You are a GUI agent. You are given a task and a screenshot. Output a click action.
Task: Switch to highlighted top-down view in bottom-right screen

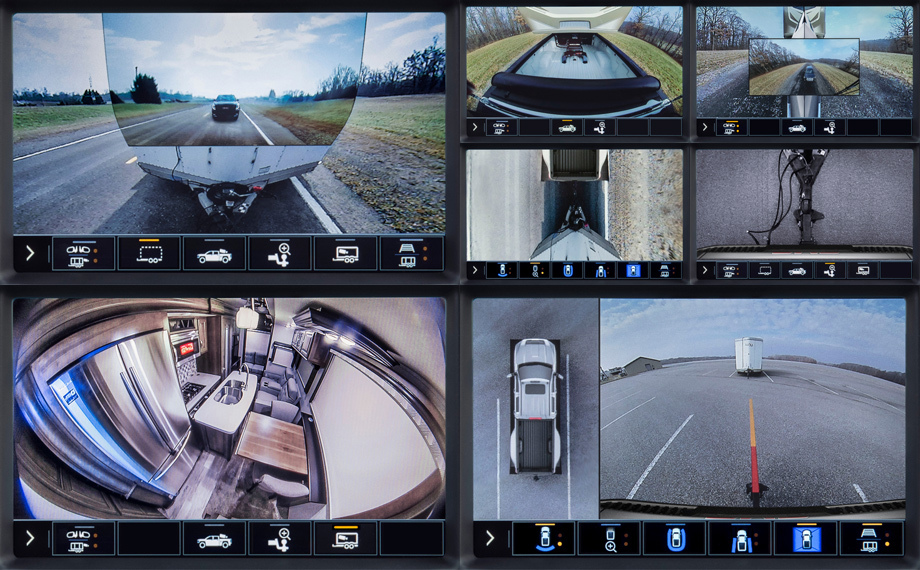point(804,539)
